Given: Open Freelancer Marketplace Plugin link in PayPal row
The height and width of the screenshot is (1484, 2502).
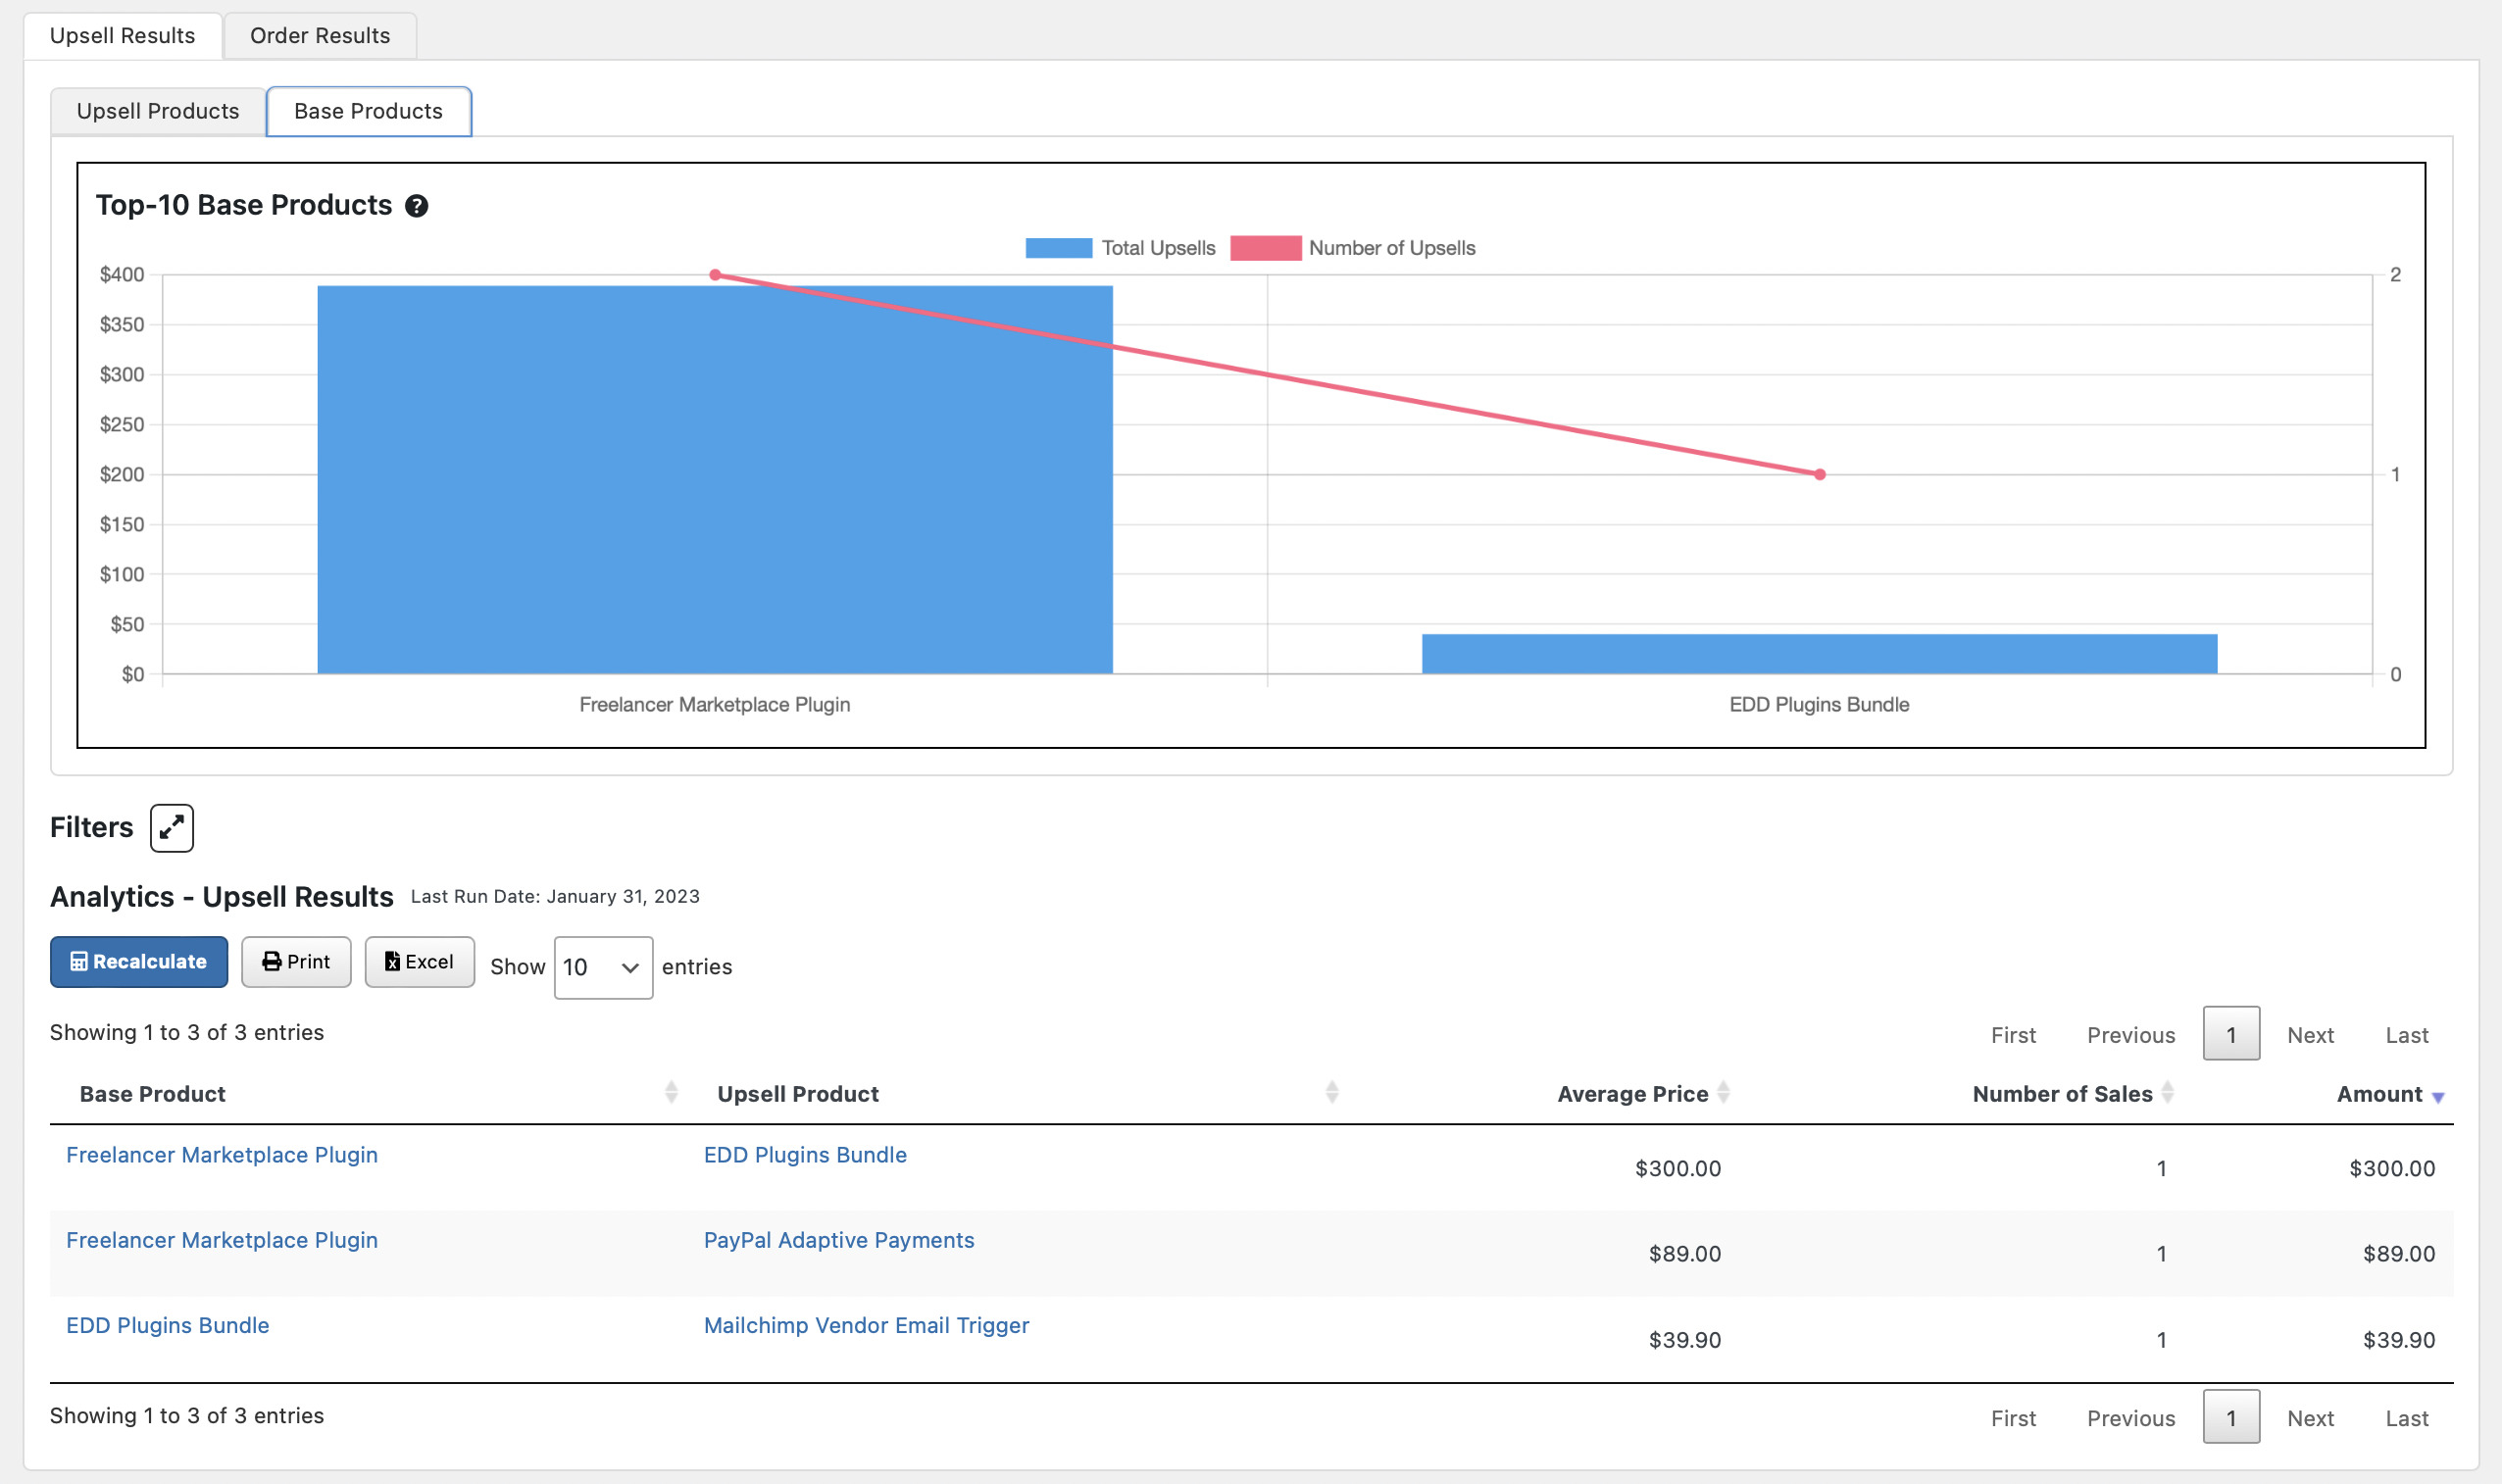Looking at the screenshot, I should click(x=222, y=1240).
